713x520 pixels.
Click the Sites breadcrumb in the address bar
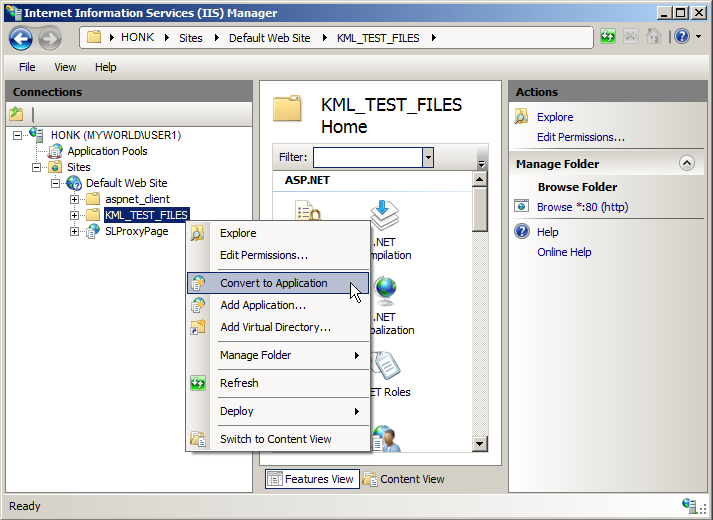(x=191, y=38)
